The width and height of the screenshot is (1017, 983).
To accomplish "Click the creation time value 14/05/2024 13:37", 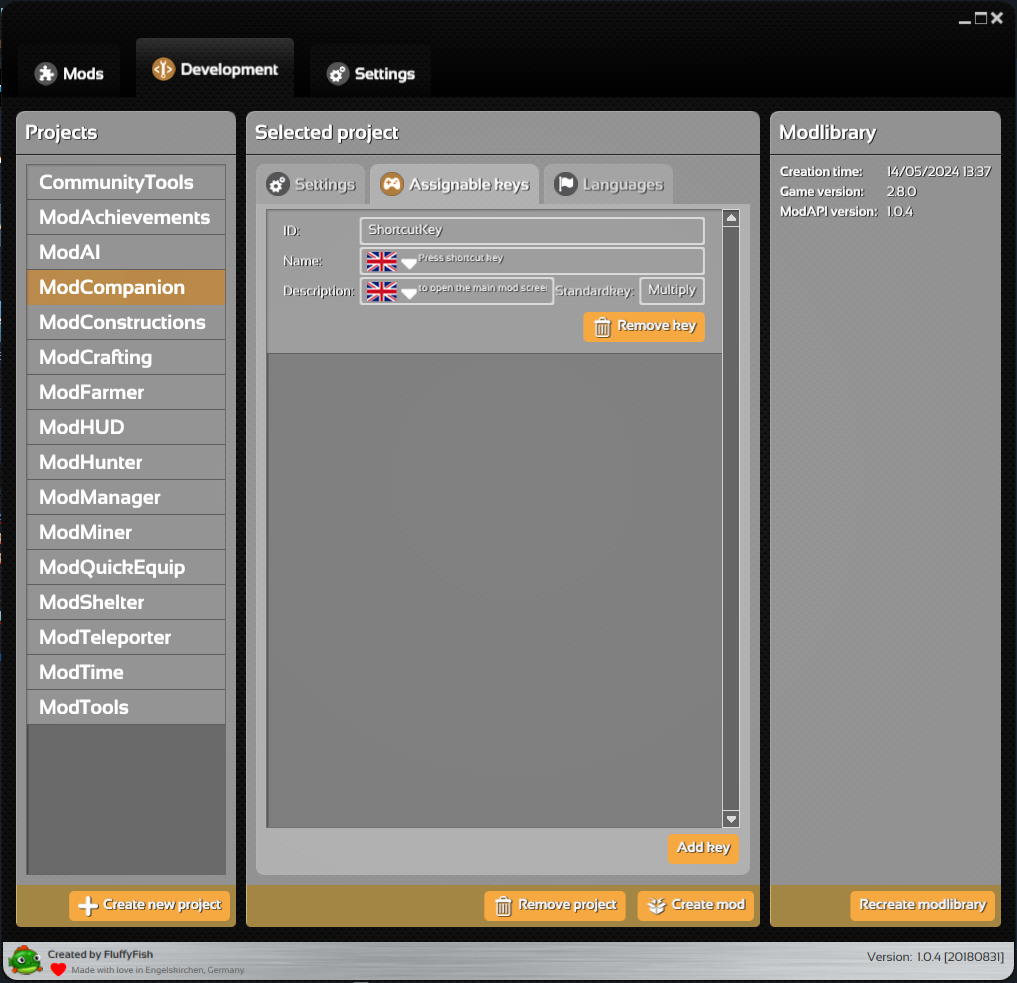I will (x=939, y=172).
